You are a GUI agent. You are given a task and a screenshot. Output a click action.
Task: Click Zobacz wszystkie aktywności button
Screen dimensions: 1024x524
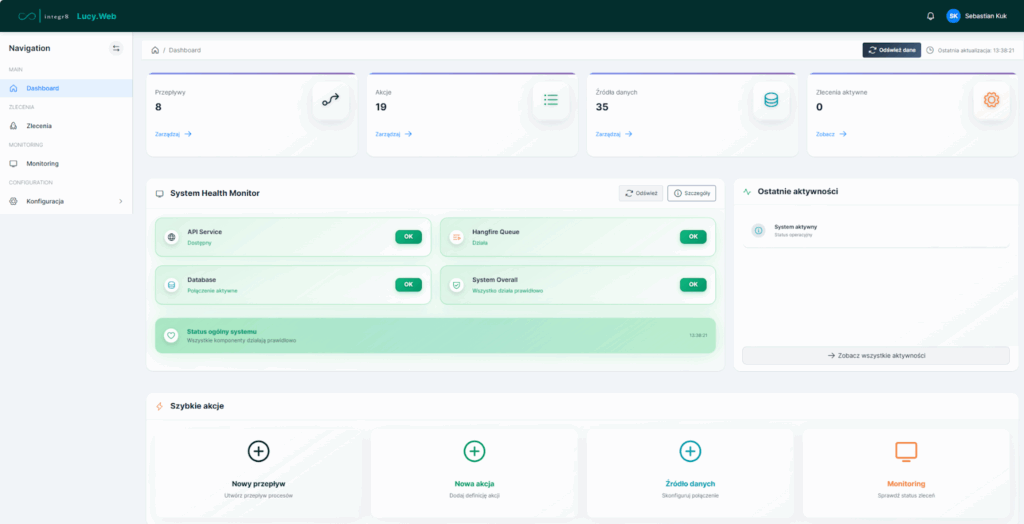(x=875, y=355)
